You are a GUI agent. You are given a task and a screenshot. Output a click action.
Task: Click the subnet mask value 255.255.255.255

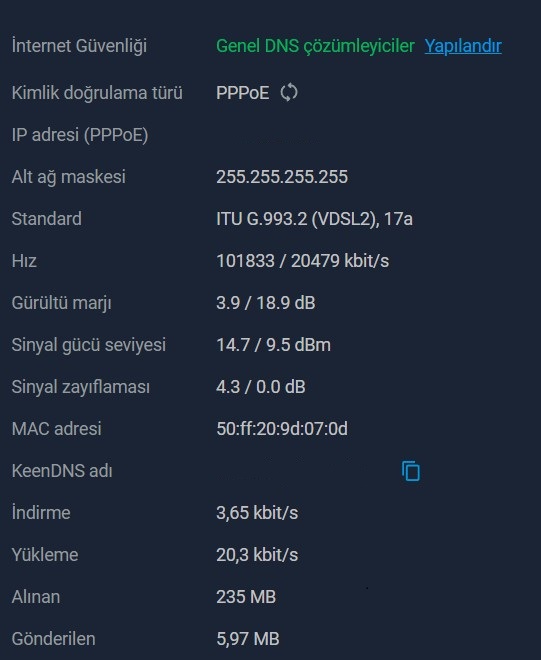point(282,177)
